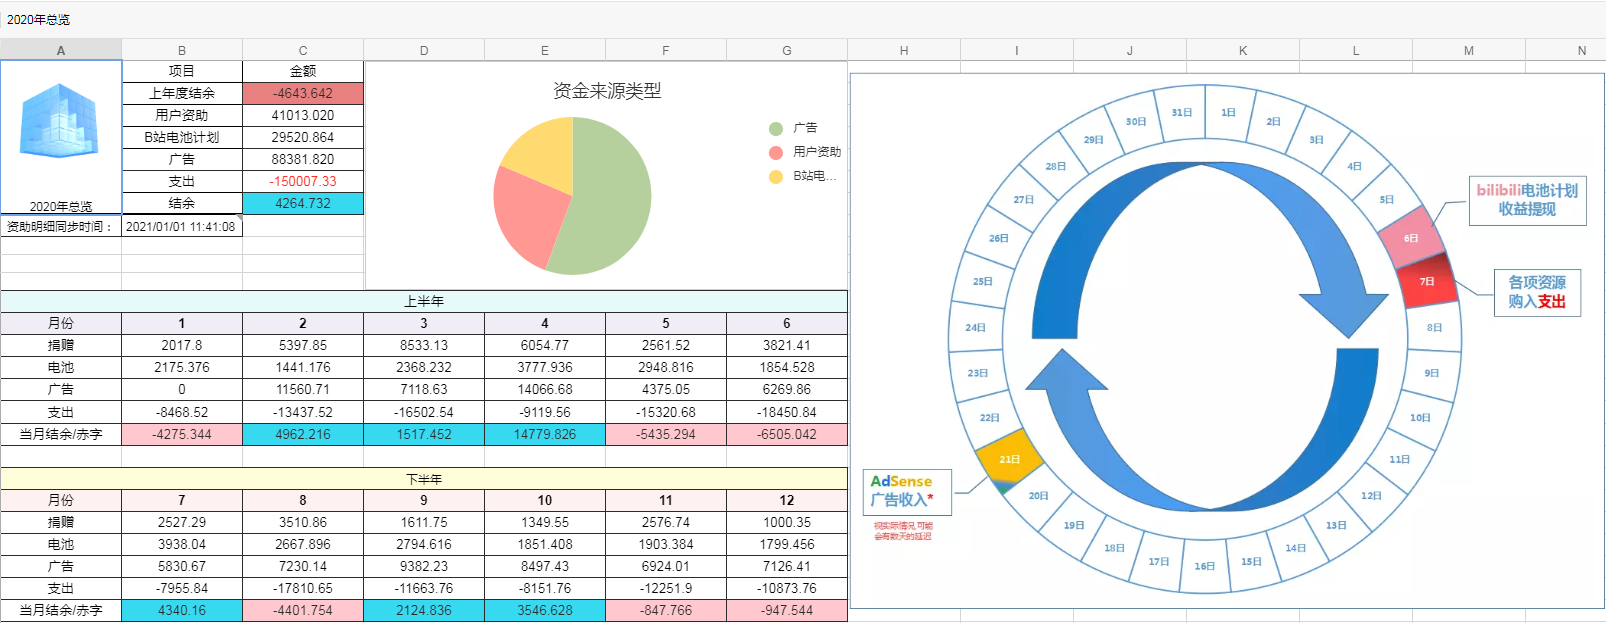Select July balance cell 4340.16

click(x=182, y=610)
